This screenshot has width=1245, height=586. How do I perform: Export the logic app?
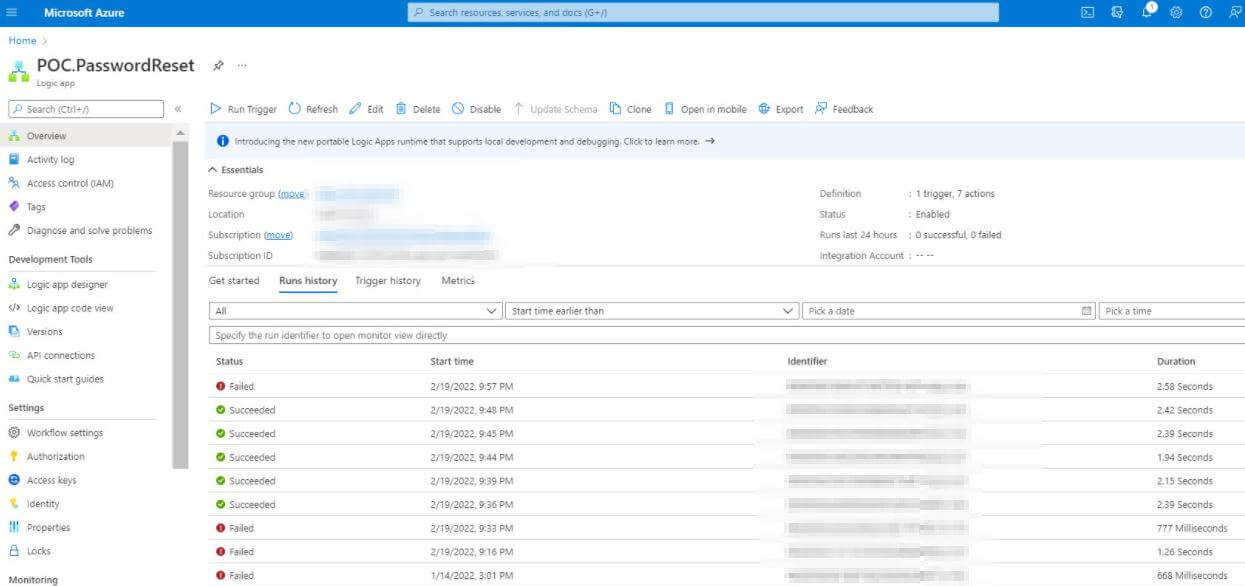(x=780, y=109)
